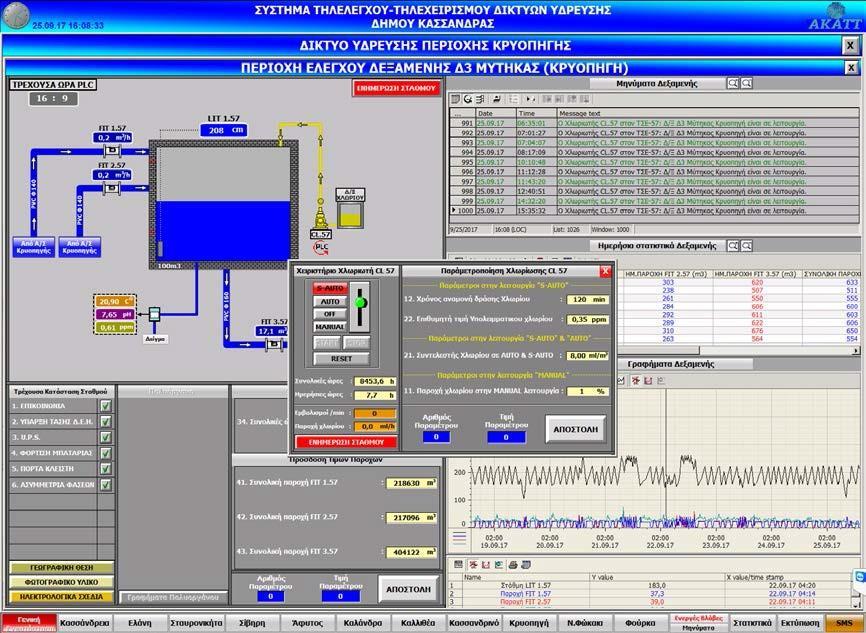Click the Date column header in message list

(x=495, y=113)
